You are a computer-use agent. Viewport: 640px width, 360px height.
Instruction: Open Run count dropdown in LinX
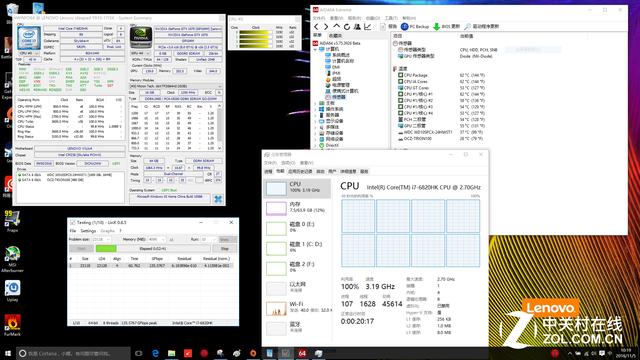pos(208,240)
